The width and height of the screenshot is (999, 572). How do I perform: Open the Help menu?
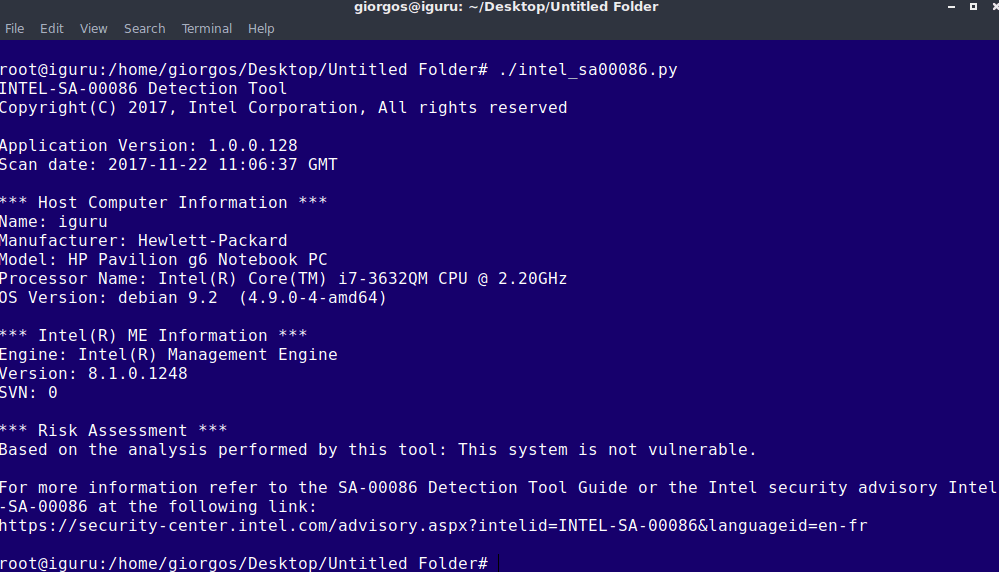point(261,29)
